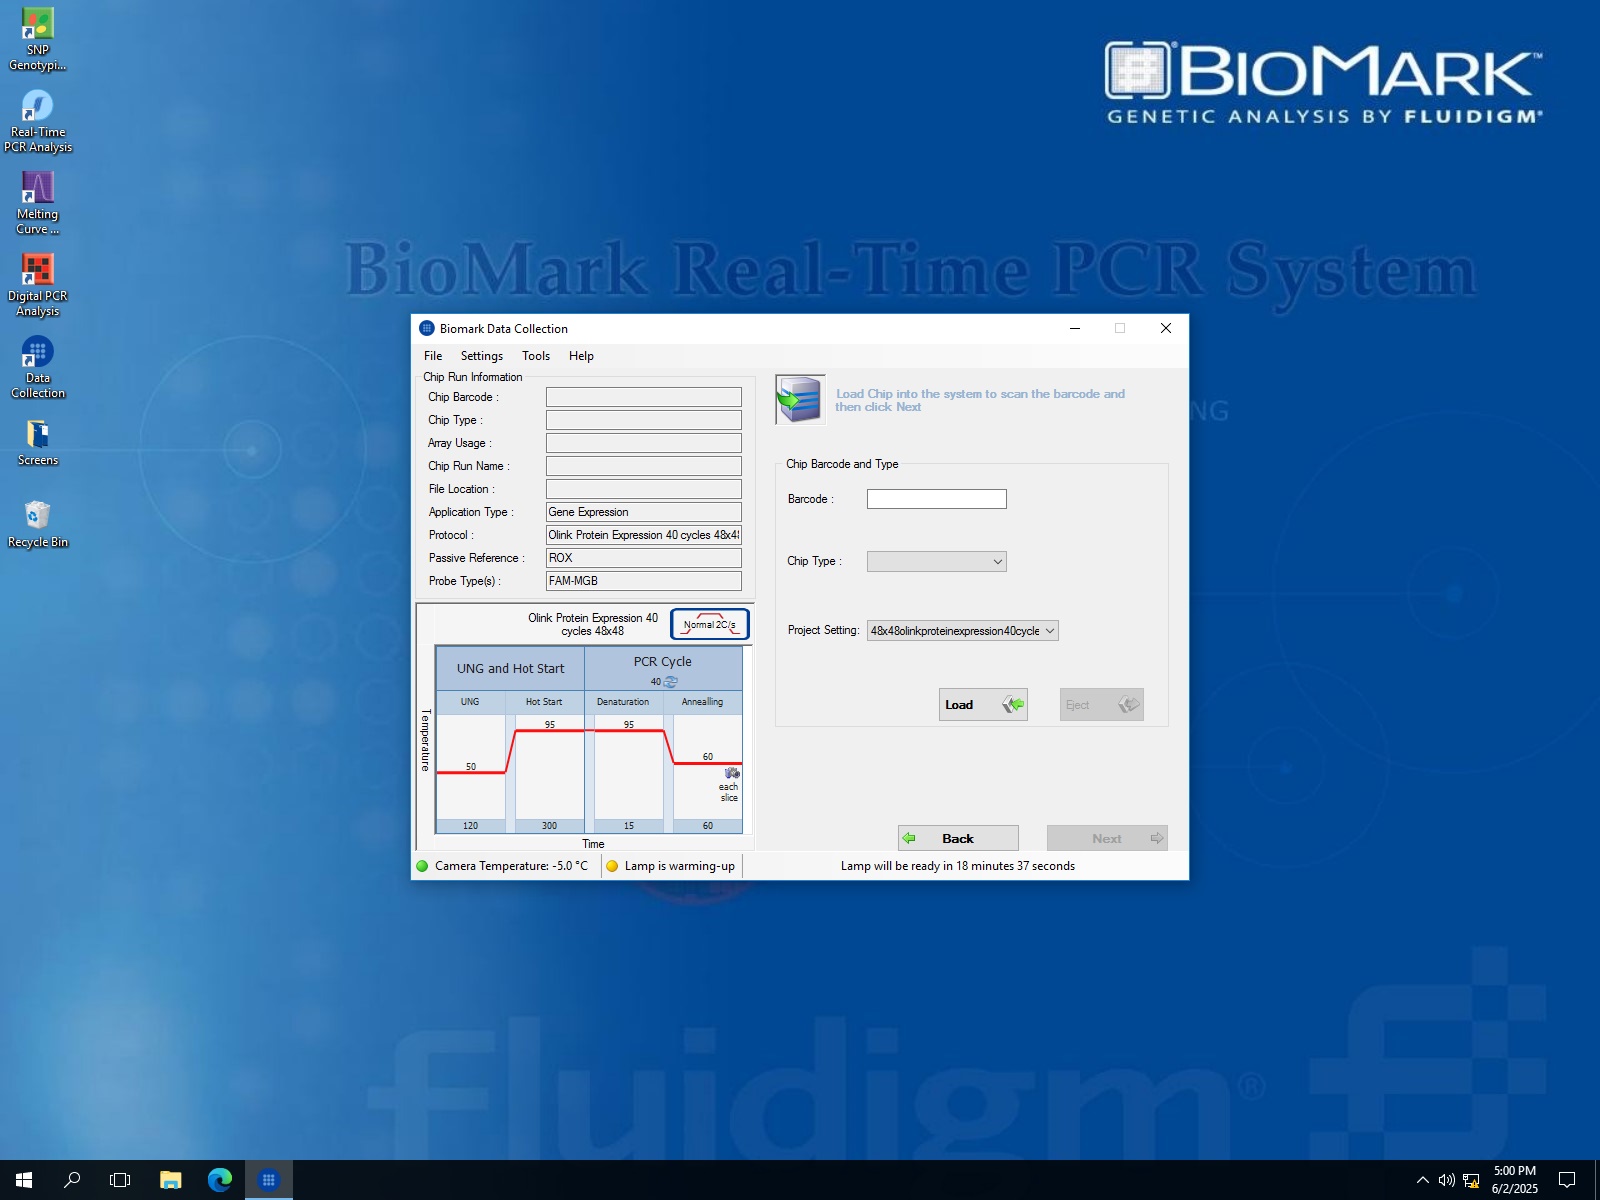The image size is (1600, 1200).
Task: Open the File menu
Action: coord(432,355)
